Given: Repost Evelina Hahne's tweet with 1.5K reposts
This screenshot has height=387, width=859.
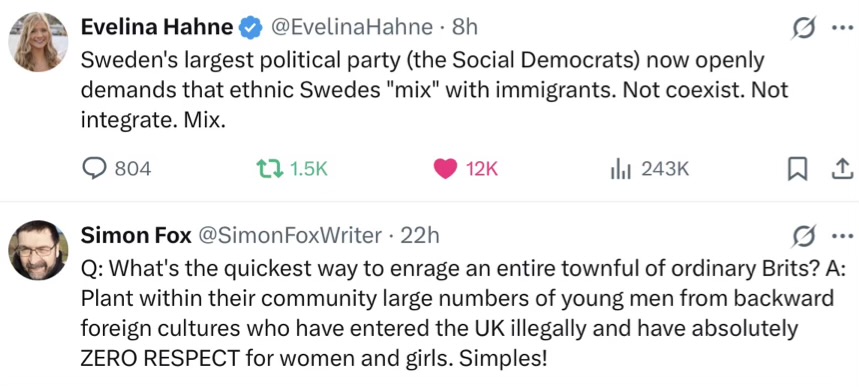Looking at the screenshot, I should [292, 169].
